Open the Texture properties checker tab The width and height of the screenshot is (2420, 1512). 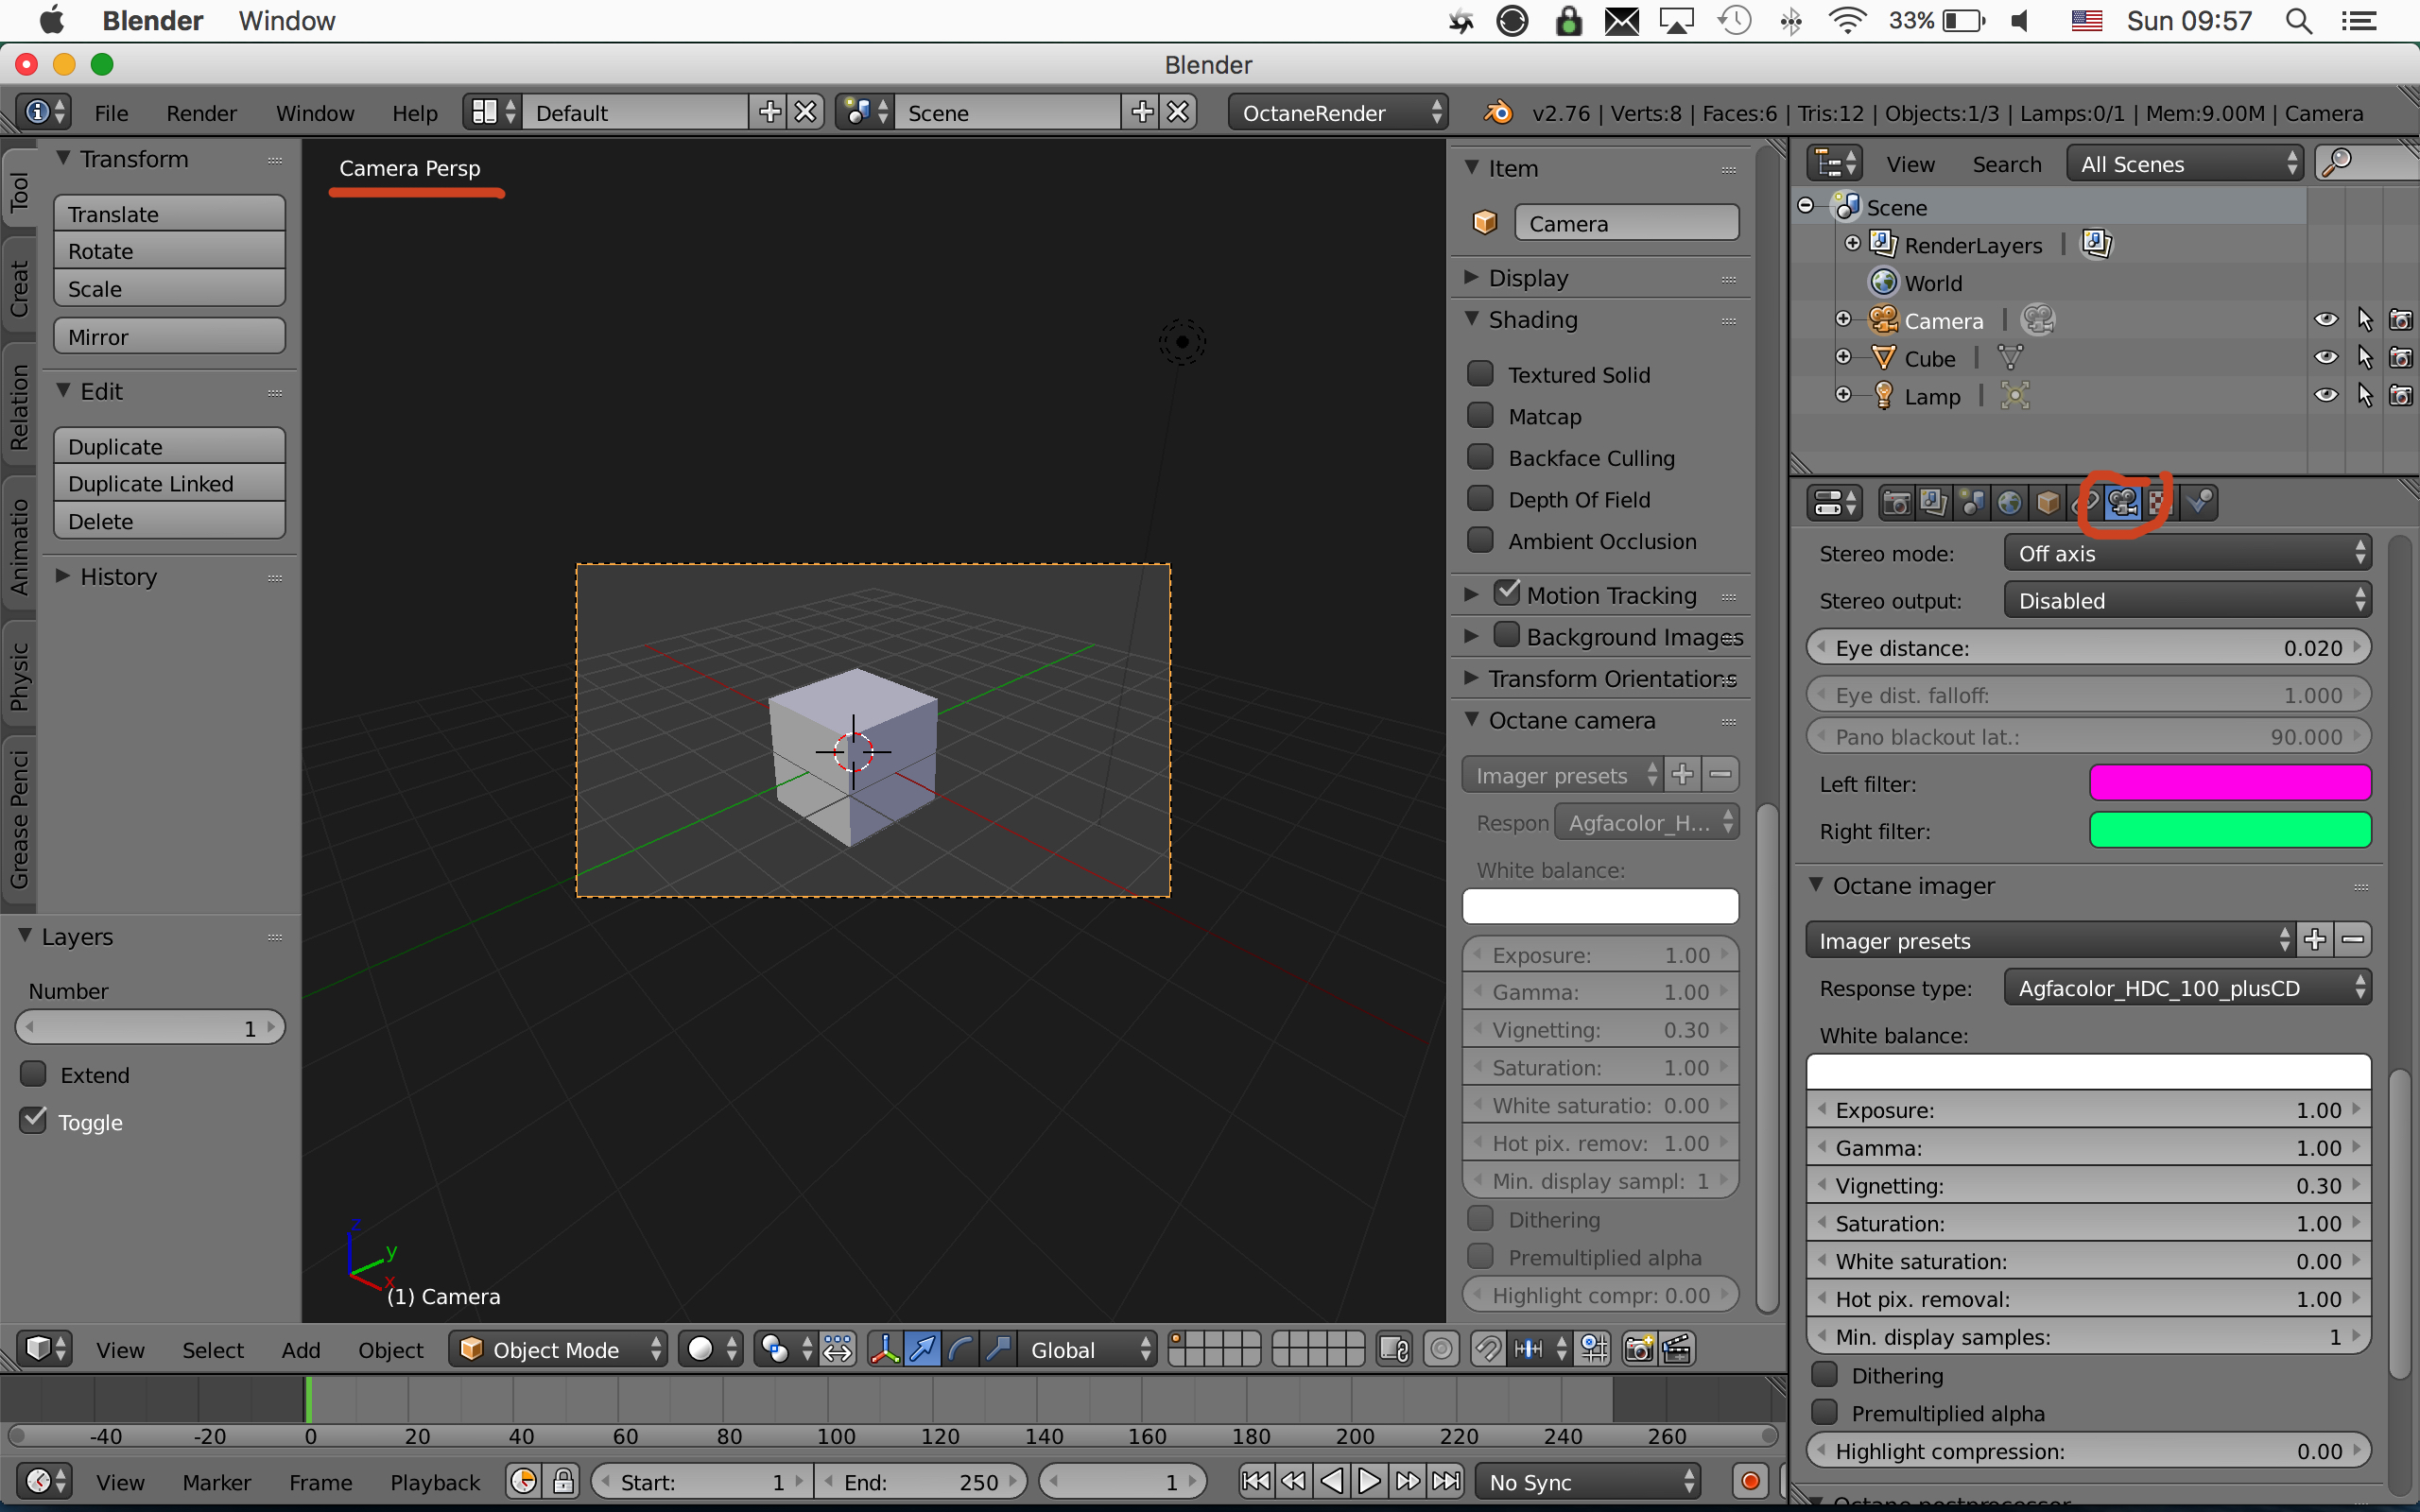[2160, 503]
